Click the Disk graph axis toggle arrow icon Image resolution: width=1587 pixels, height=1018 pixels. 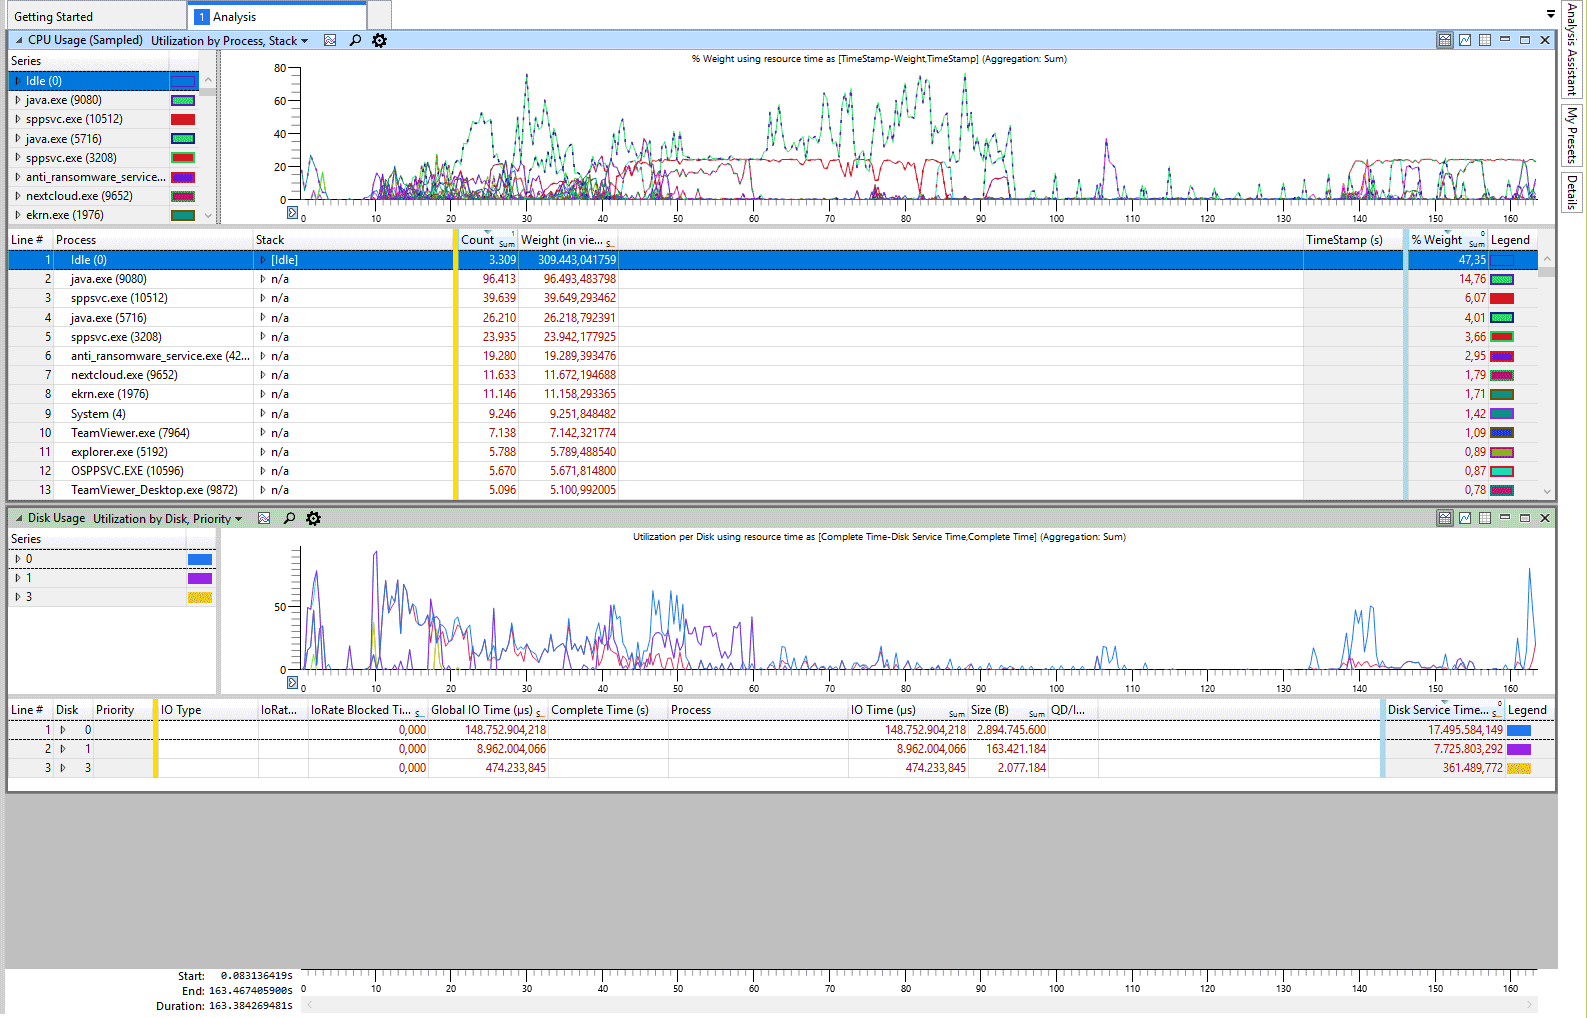292,682
